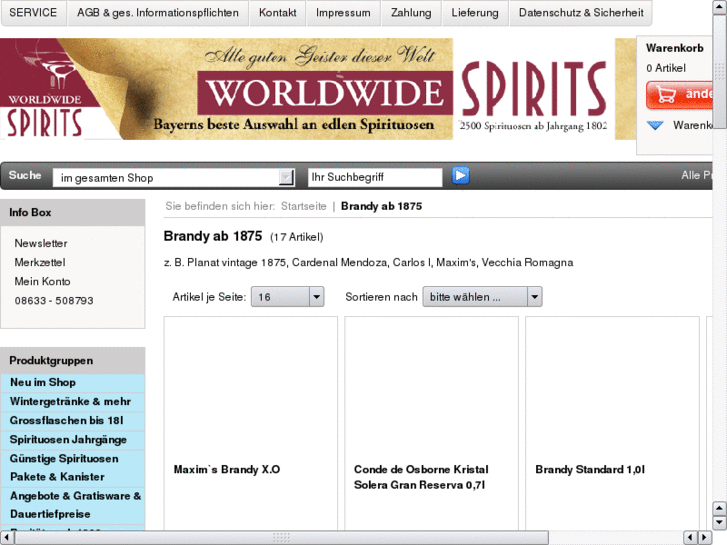Viewport: 727px width, 545px height.
Task: Click the vertical scrollbar down arrow
Action: click(x=720, y=523)
